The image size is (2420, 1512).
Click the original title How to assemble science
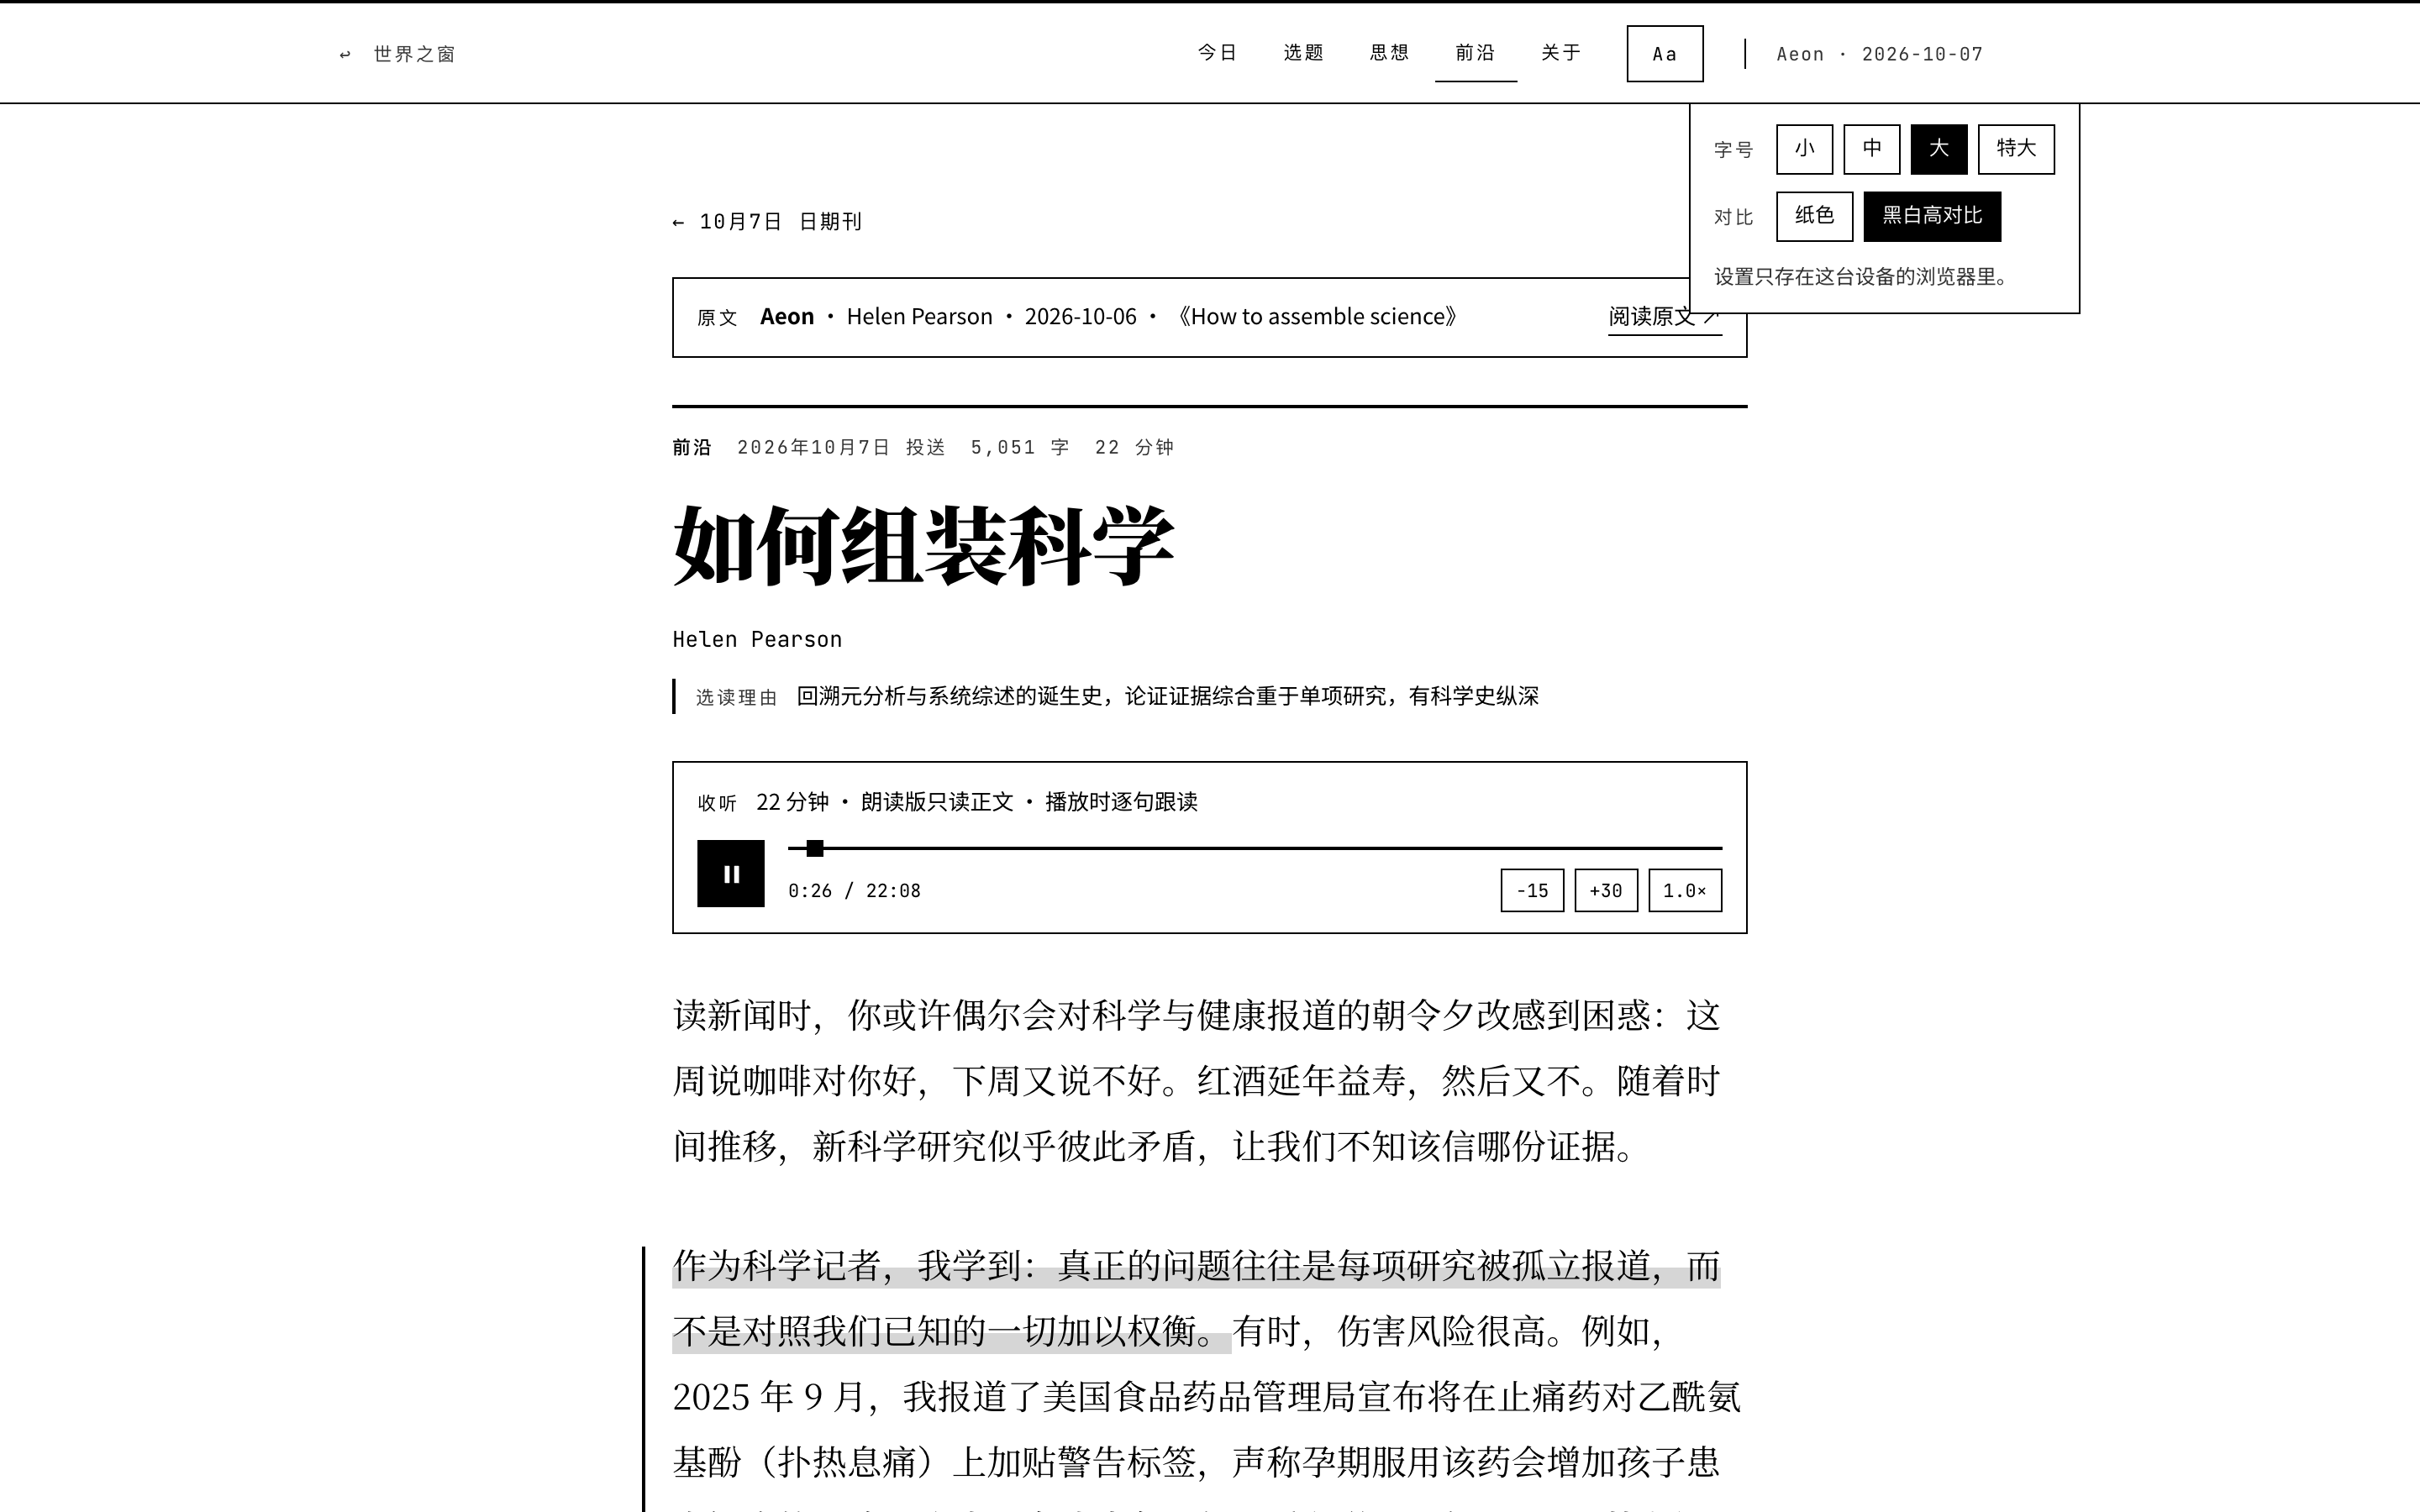(1319, 317)
